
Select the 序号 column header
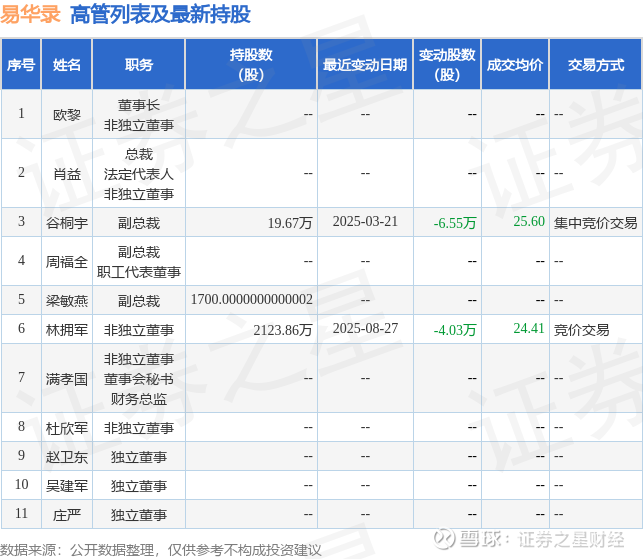[21, 65]
